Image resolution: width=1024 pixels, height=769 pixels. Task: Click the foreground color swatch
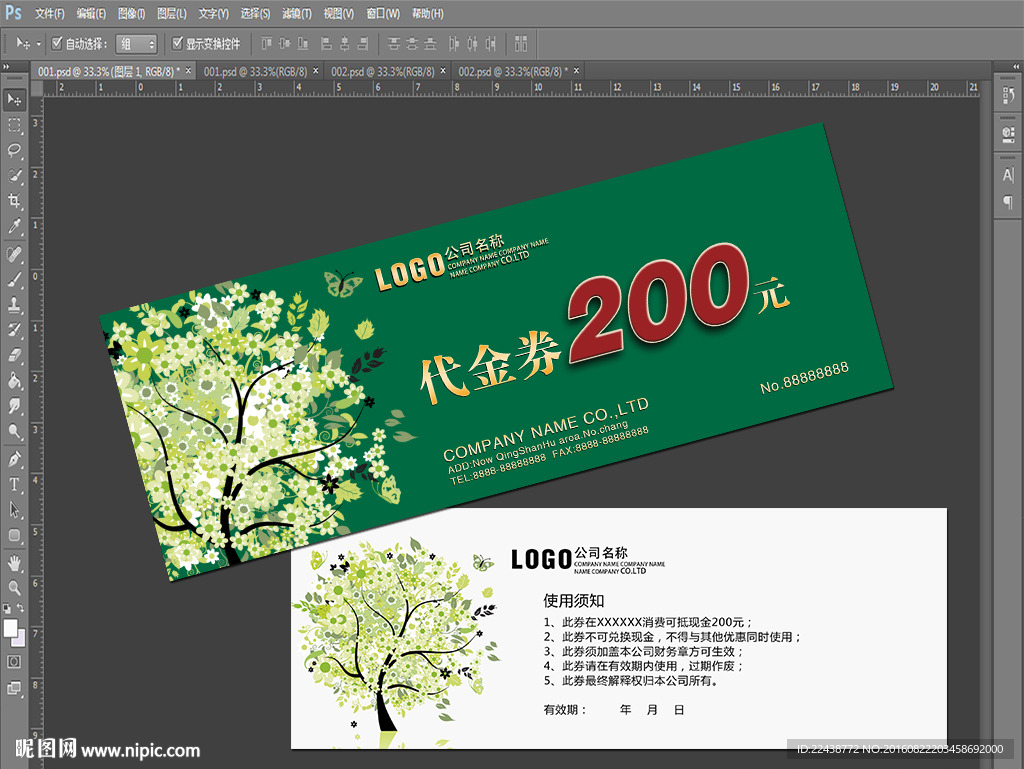[x=10, y=628]
